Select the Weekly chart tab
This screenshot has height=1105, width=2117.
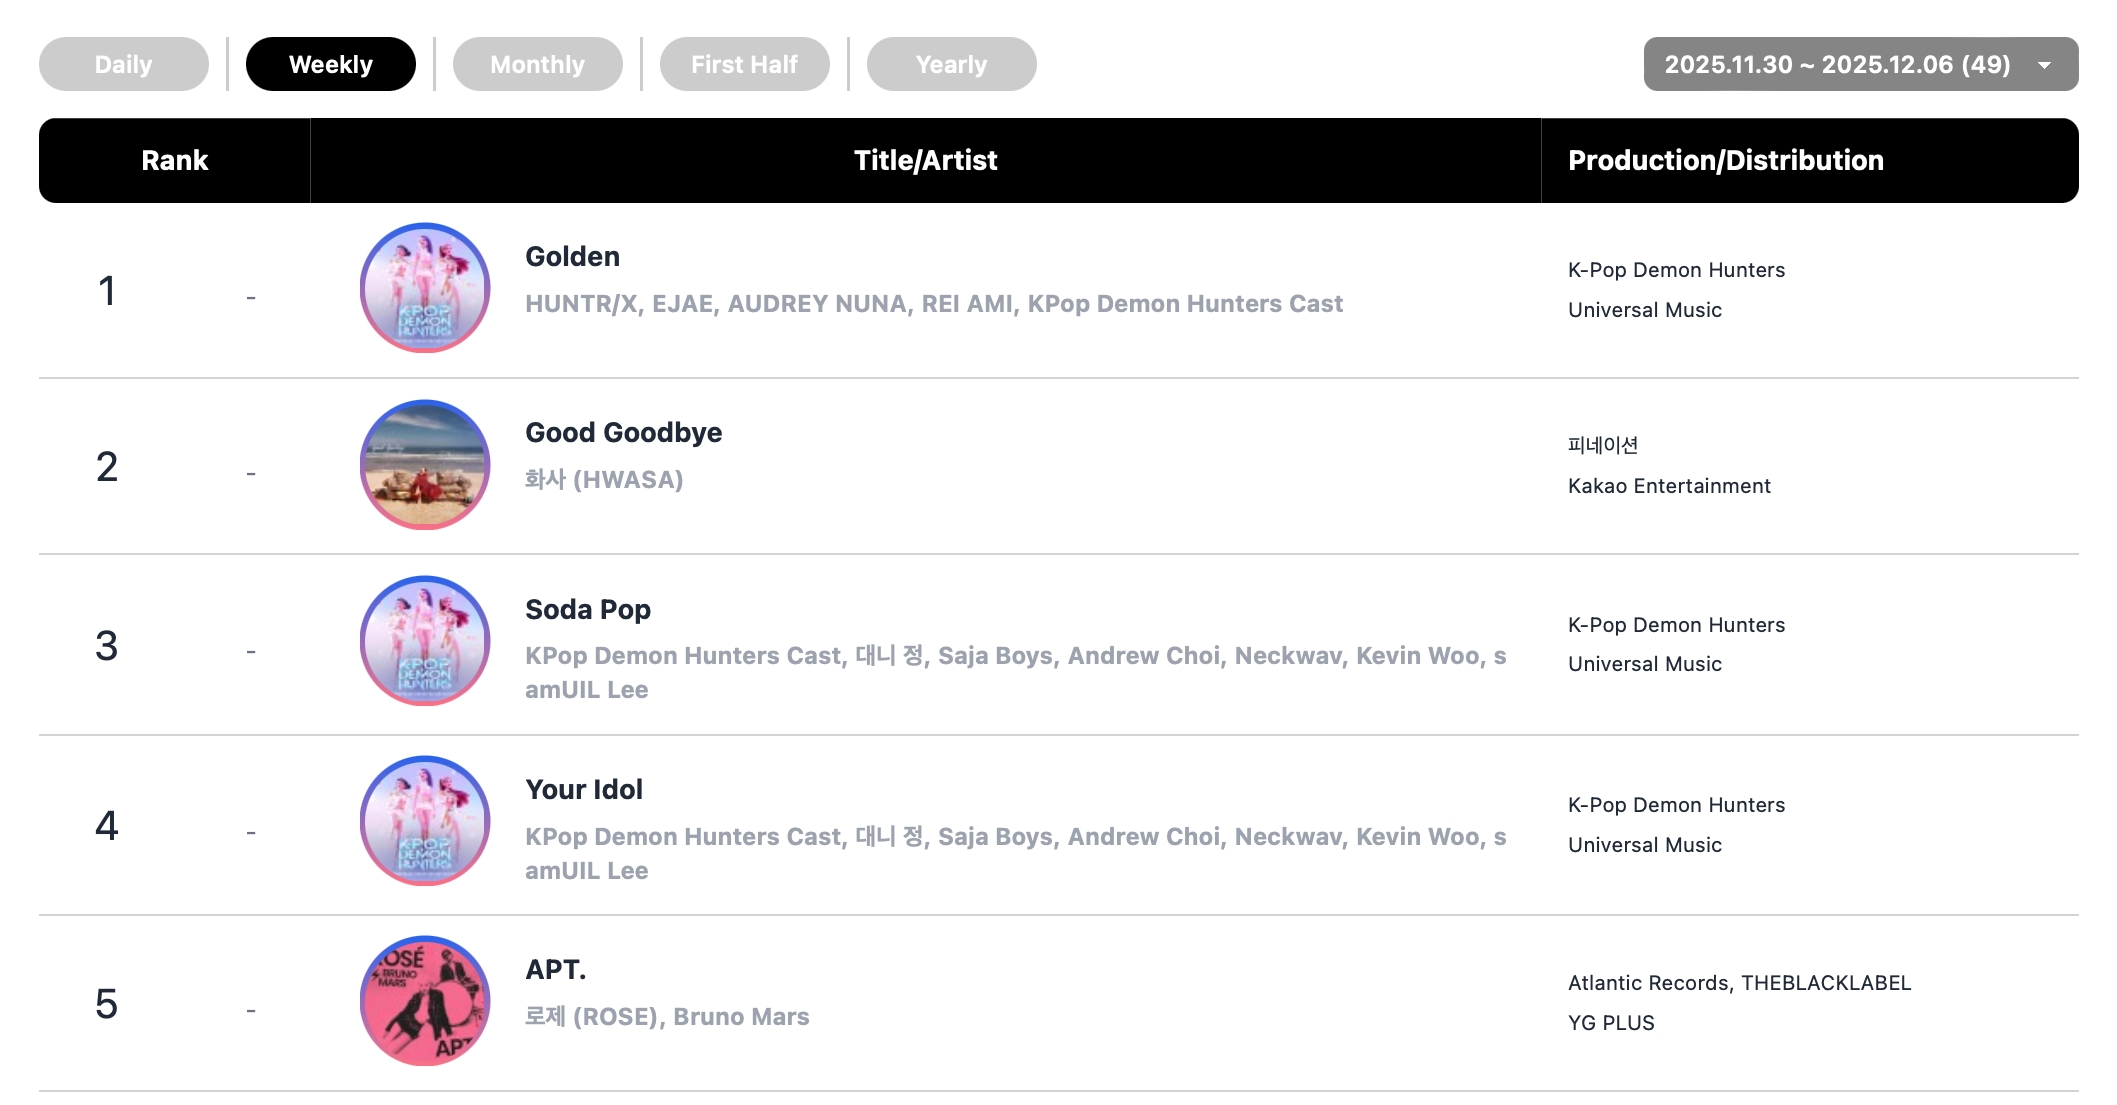(331, 64)
